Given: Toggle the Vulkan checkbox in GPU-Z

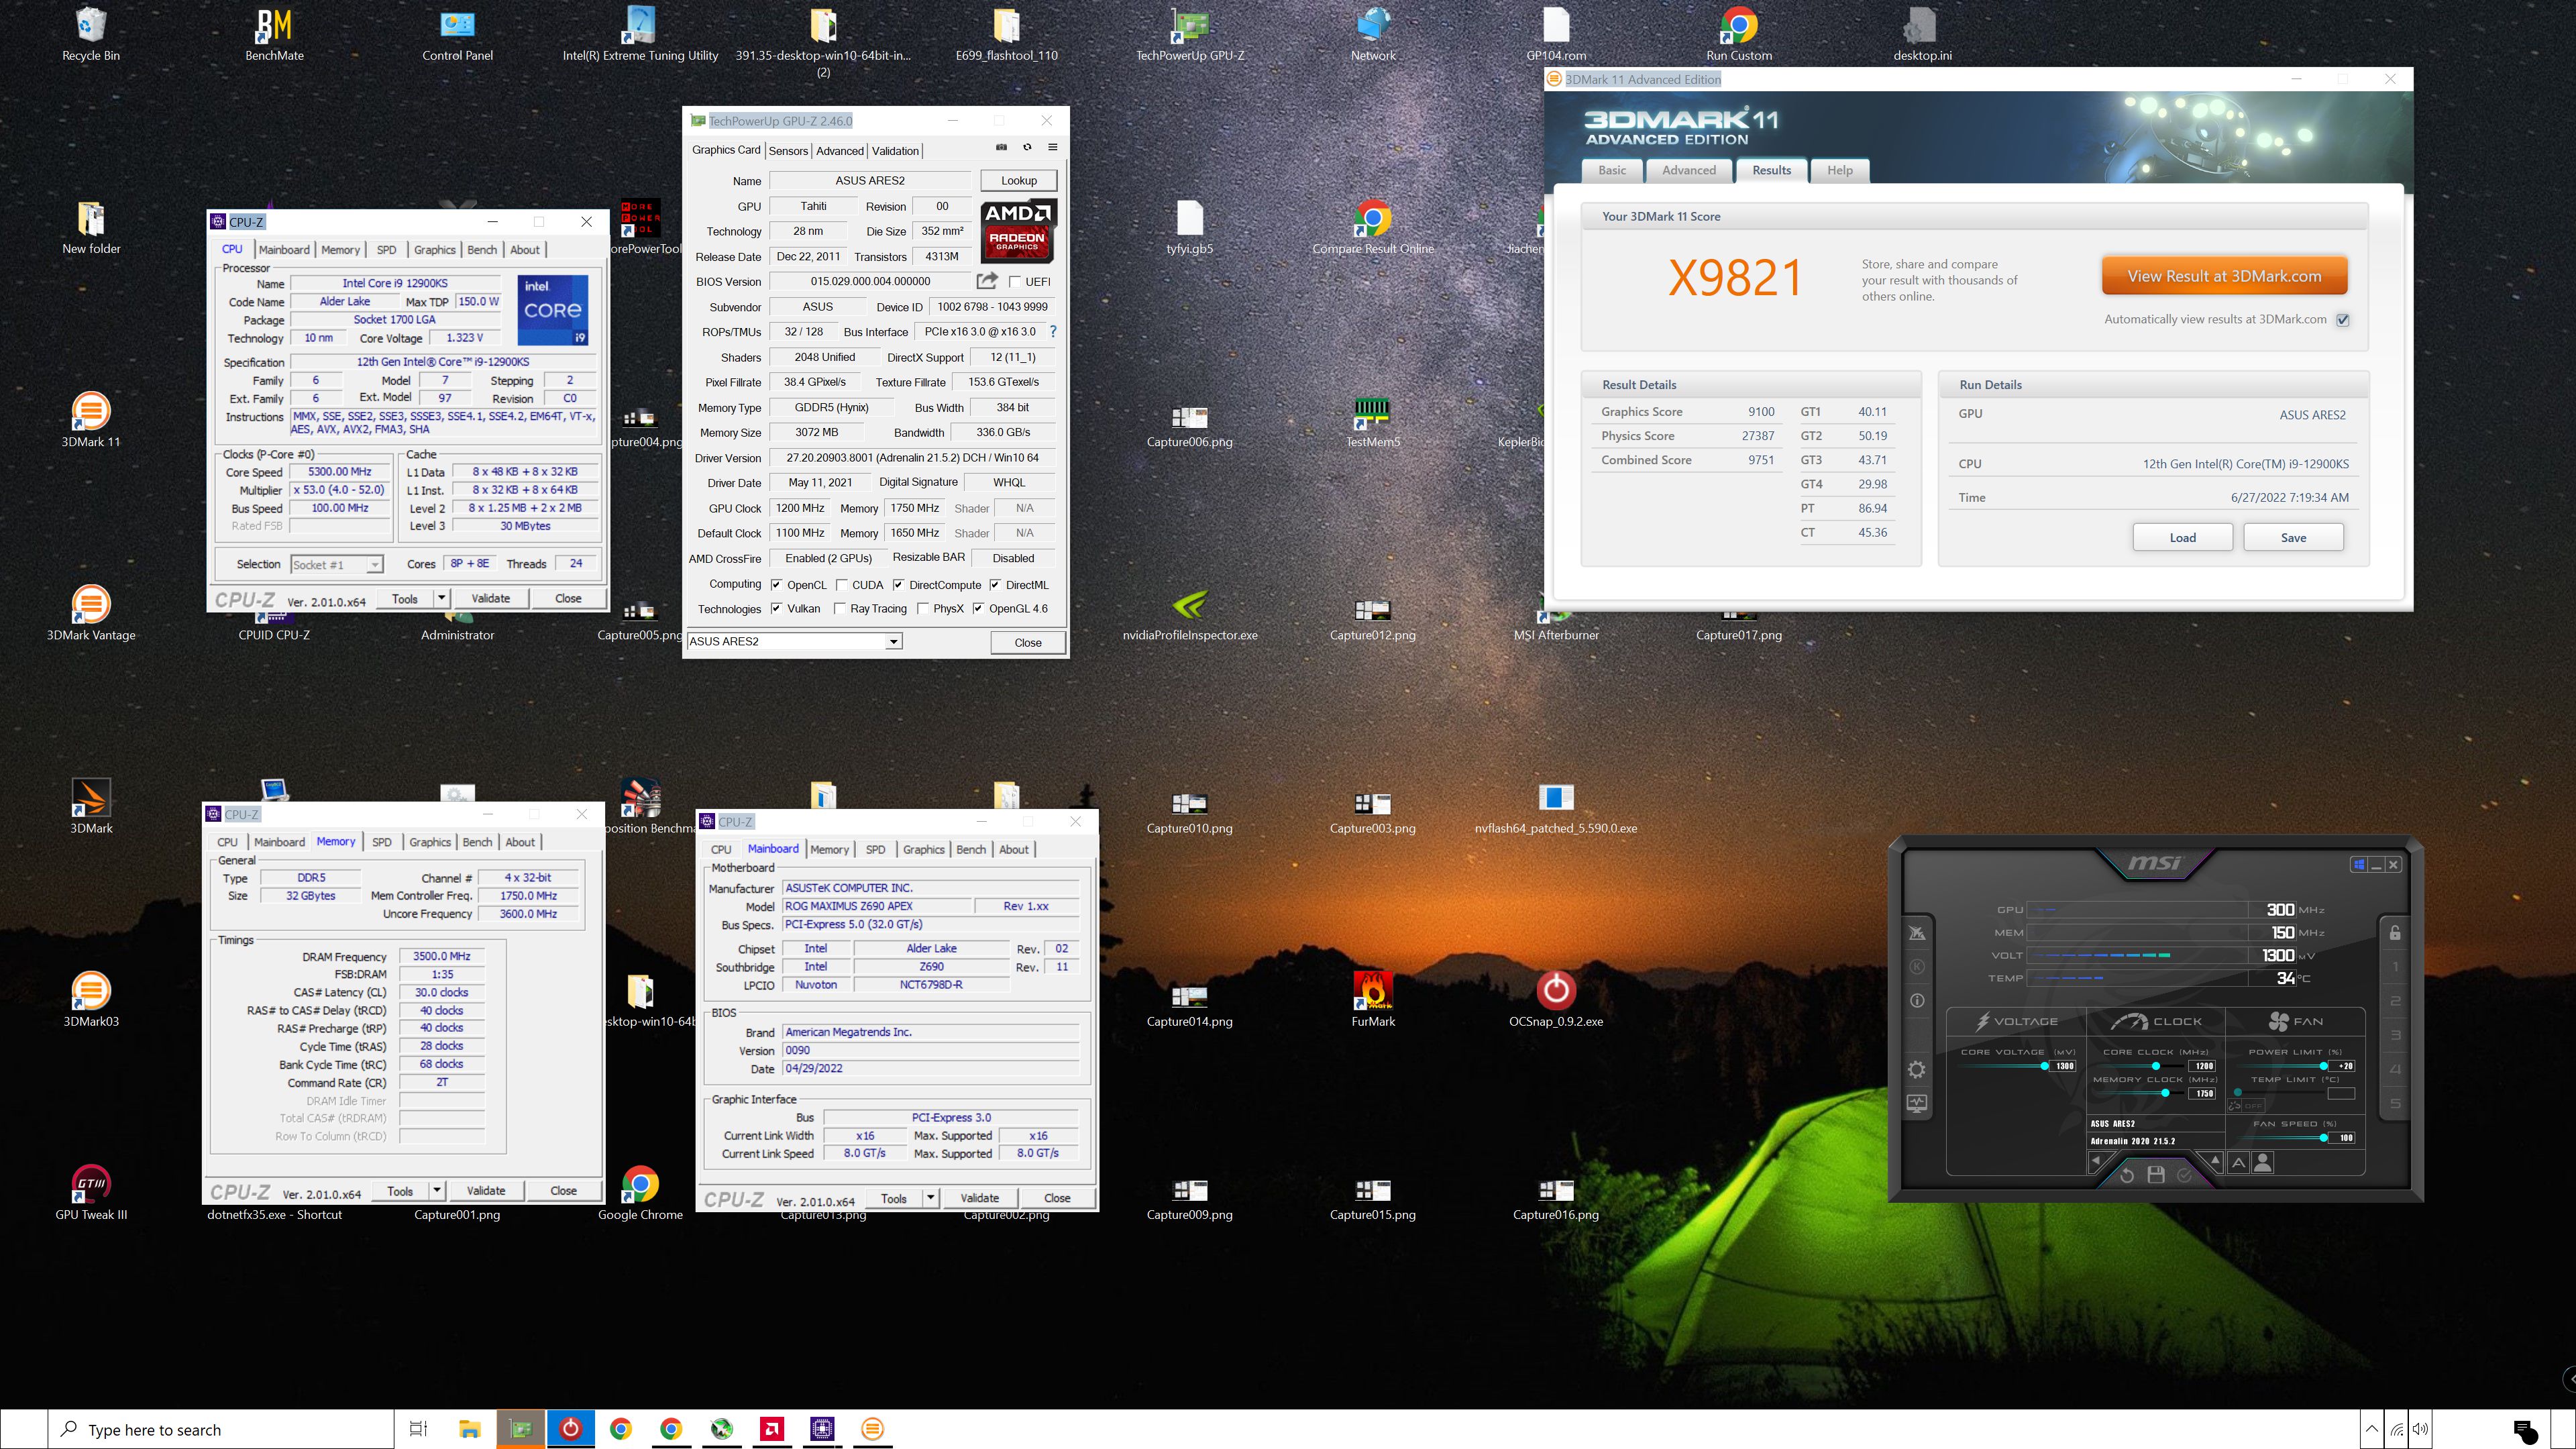Looking at the screenshot, I should tap(776, 609).
